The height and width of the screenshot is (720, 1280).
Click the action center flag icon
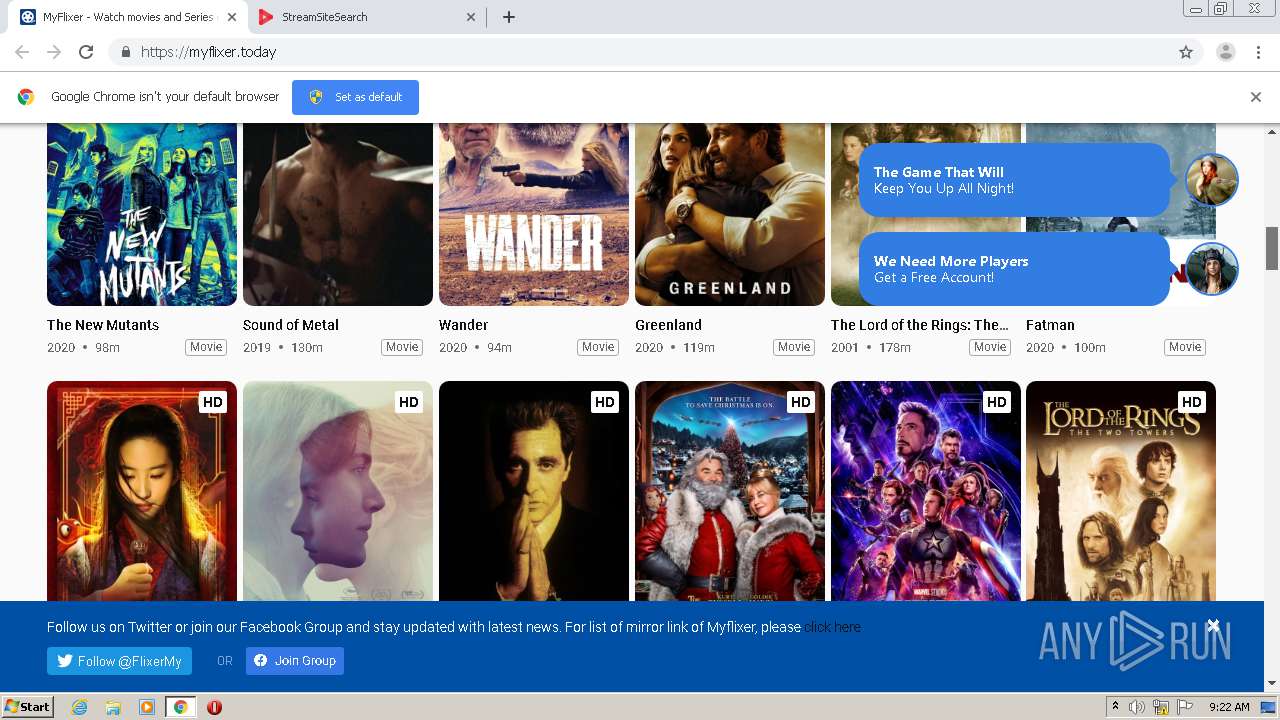pyautogui.click(x=1185, y=707)
